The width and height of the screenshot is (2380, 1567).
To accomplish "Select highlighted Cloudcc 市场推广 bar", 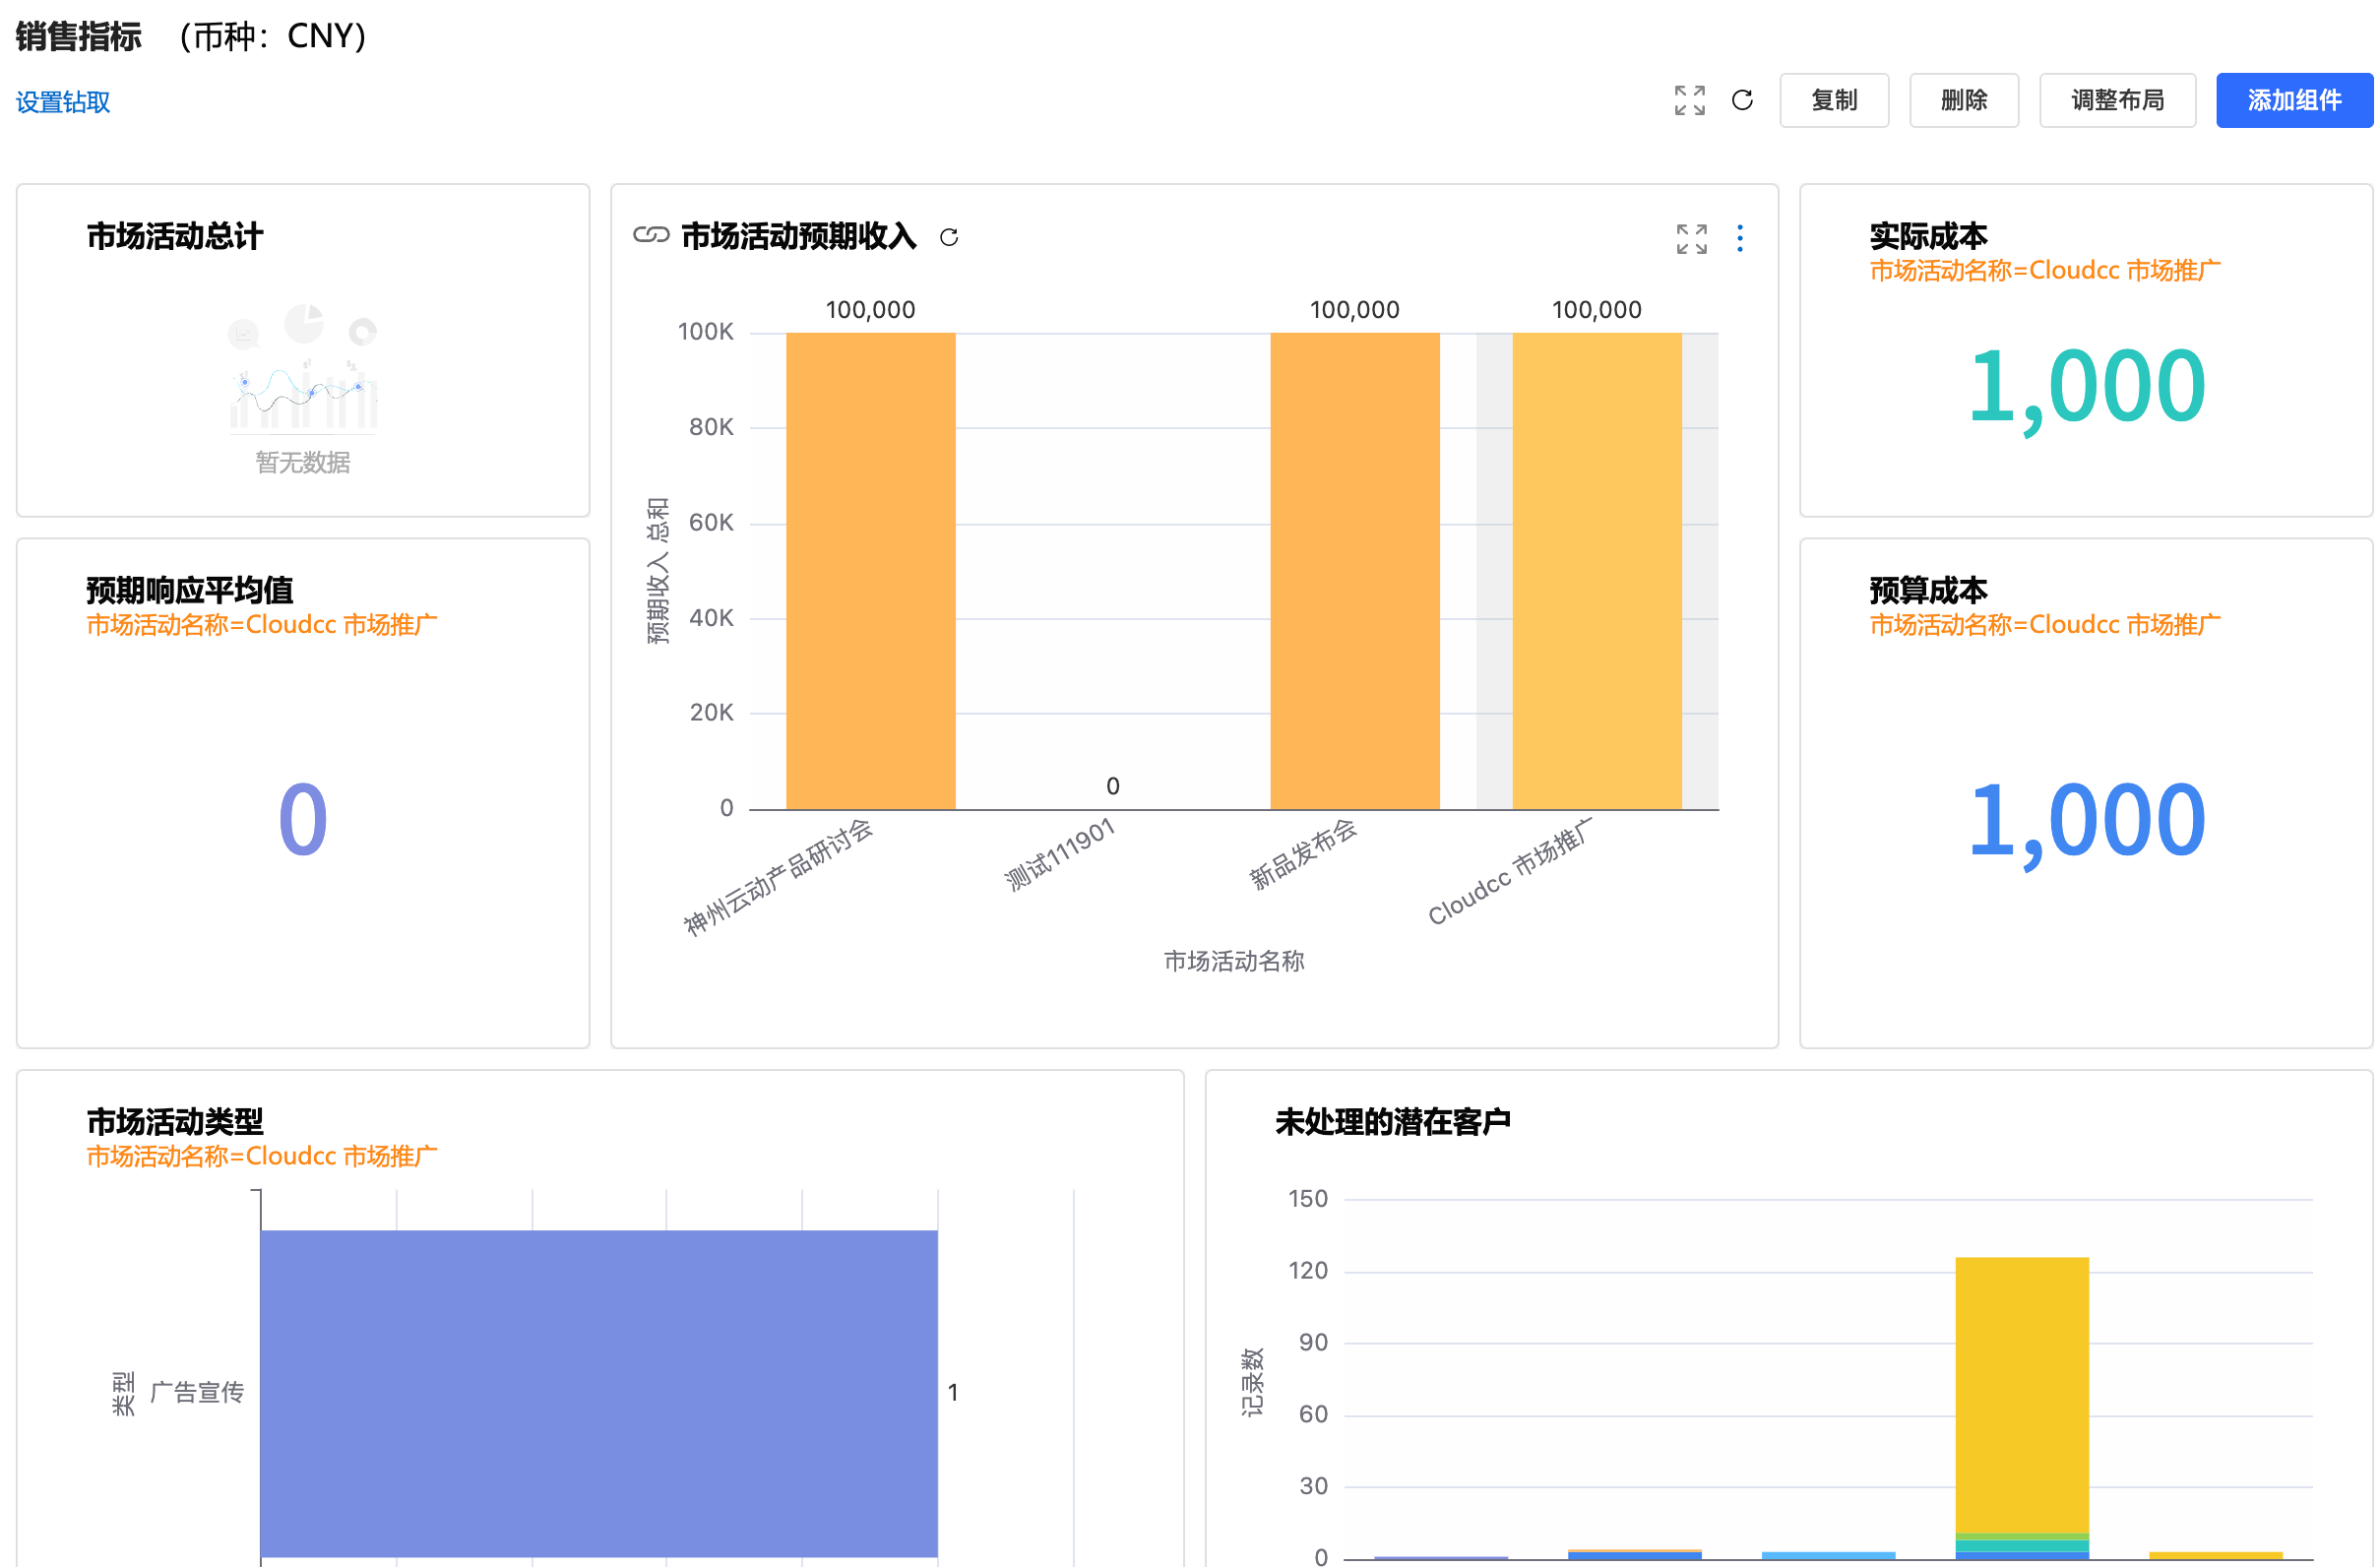I will click(1596, 570).
